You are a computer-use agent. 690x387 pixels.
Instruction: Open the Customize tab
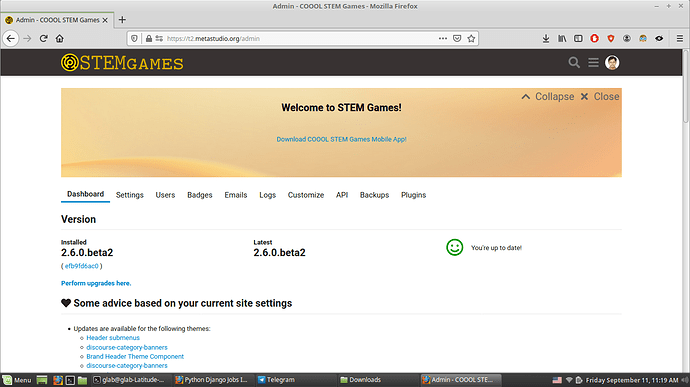click(305, 195)
